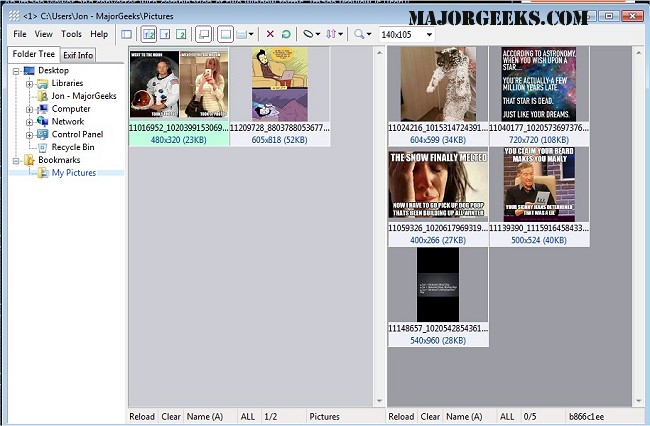This screenshot has width=650, height=426.
Task: Select the astronomy star quote thumbnail
Action: point(539,84)
